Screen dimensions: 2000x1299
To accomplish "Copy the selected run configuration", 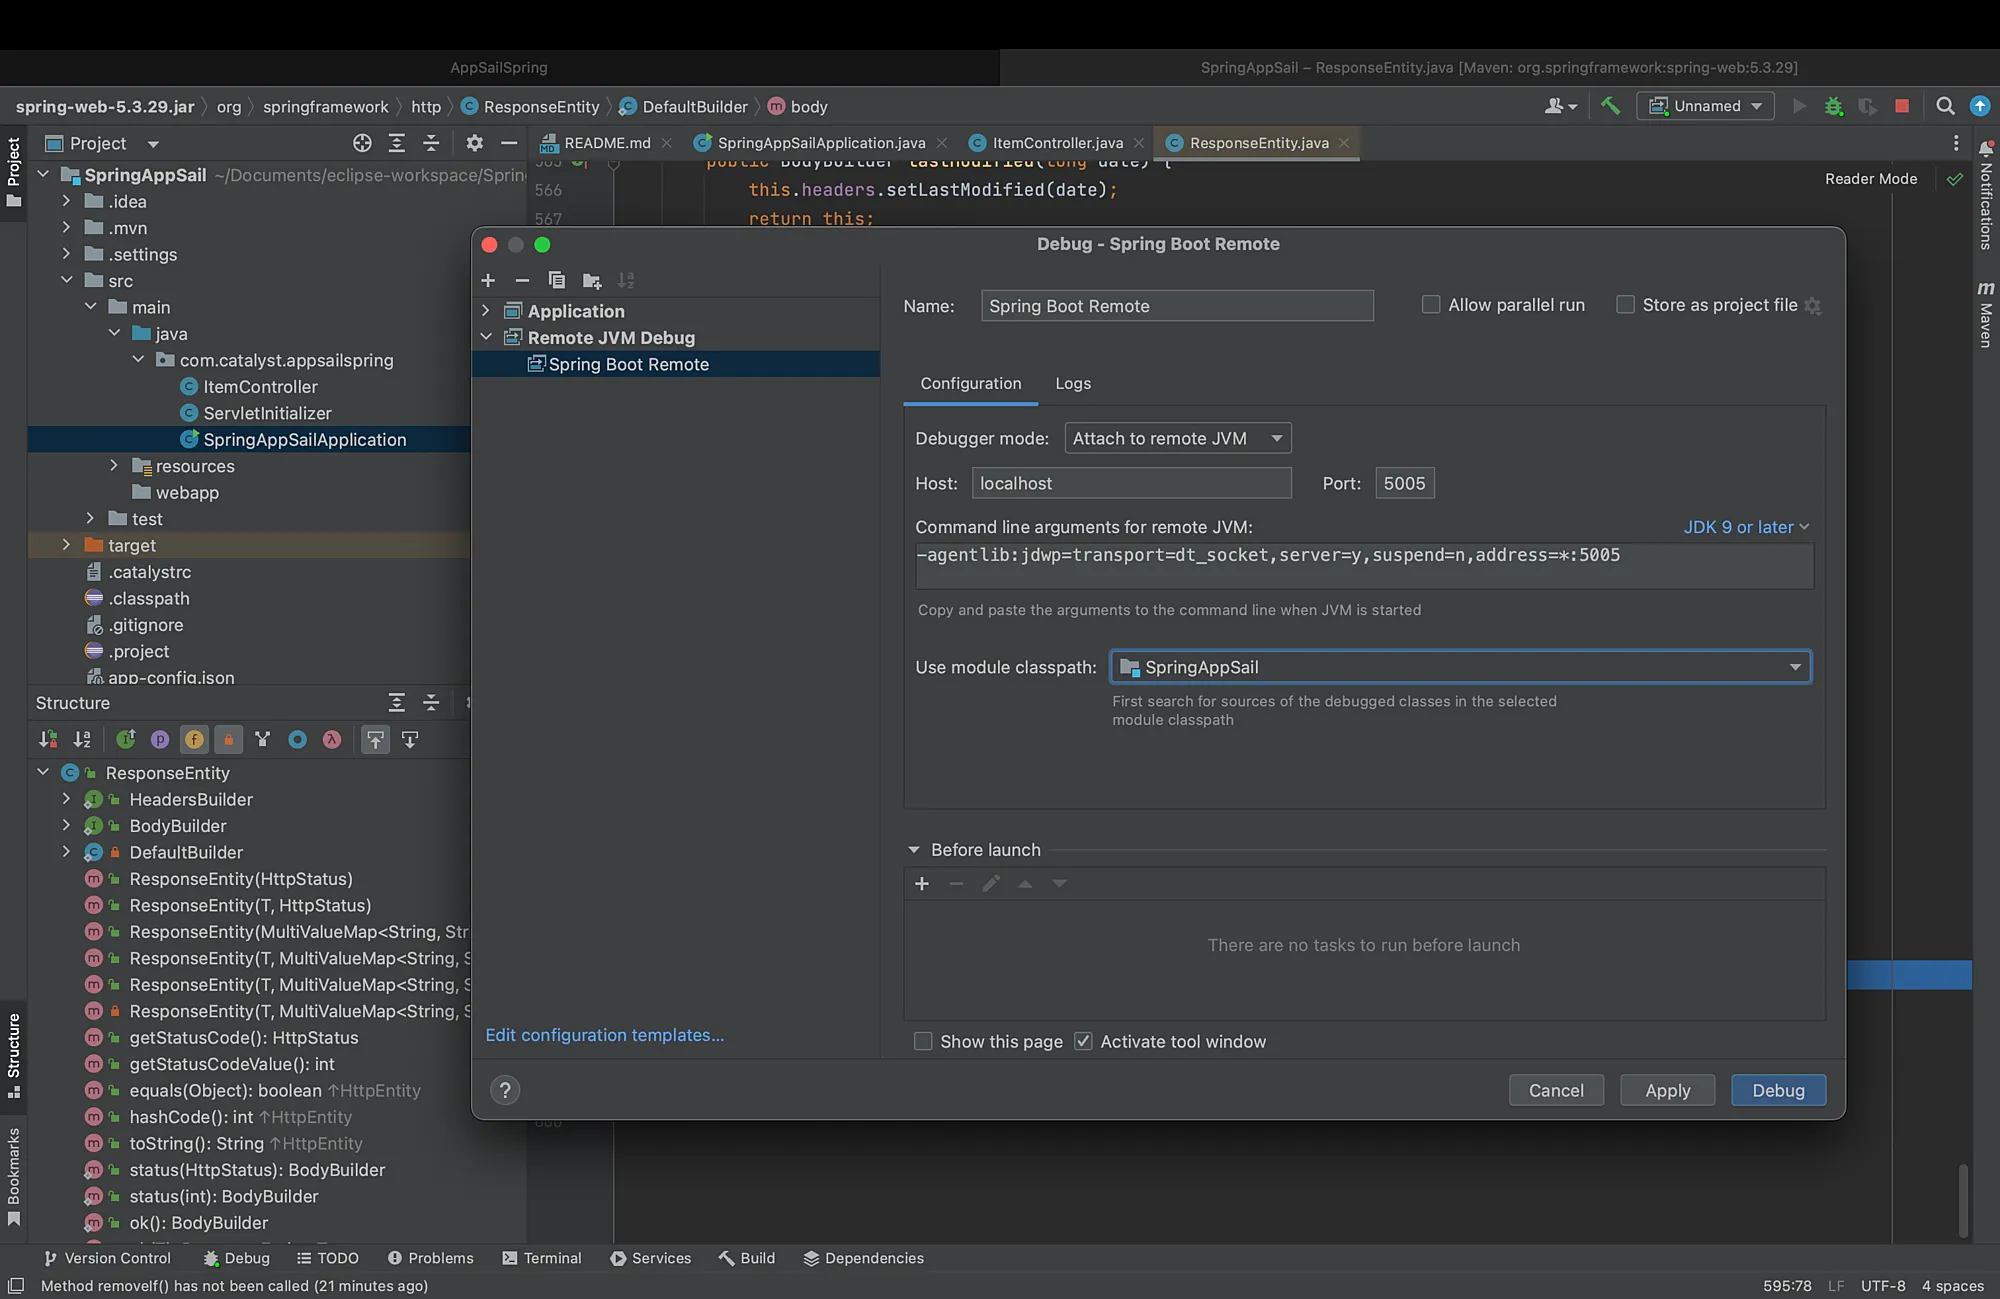I will 557,280.
